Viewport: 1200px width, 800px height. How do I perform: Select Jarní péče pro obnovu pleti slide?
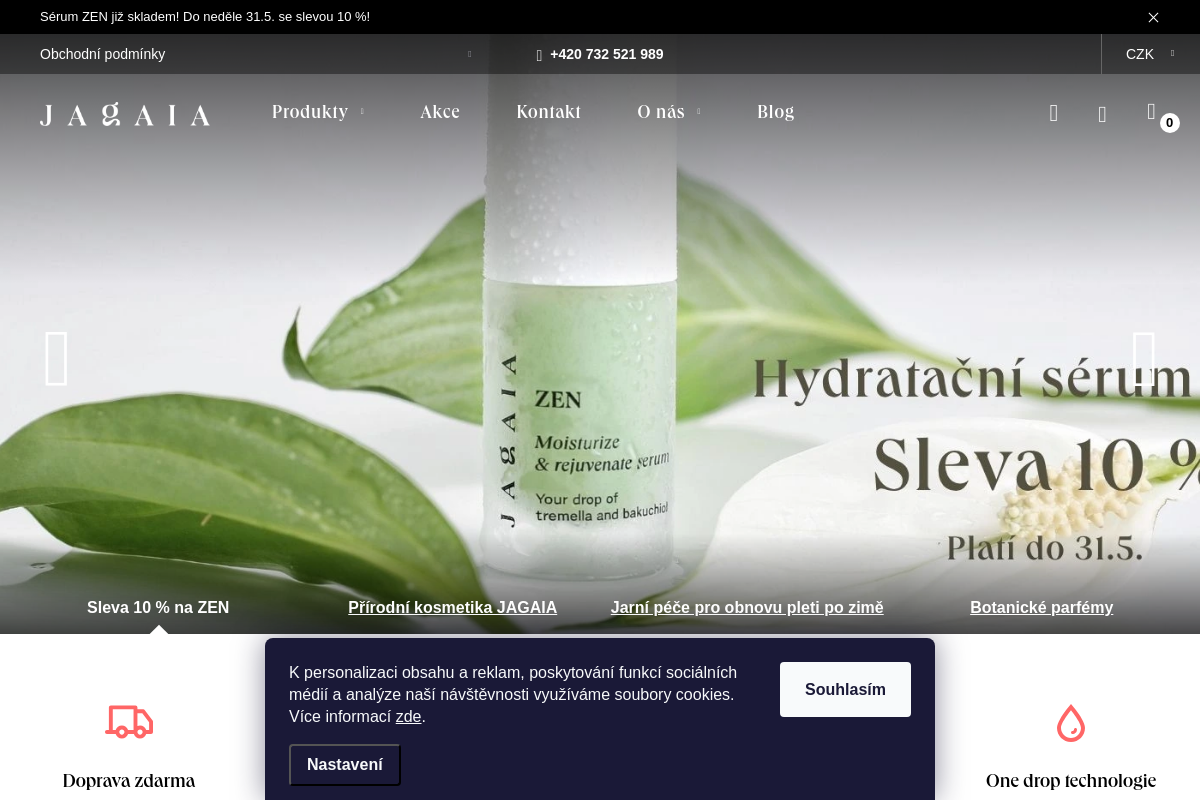(747, 607)
